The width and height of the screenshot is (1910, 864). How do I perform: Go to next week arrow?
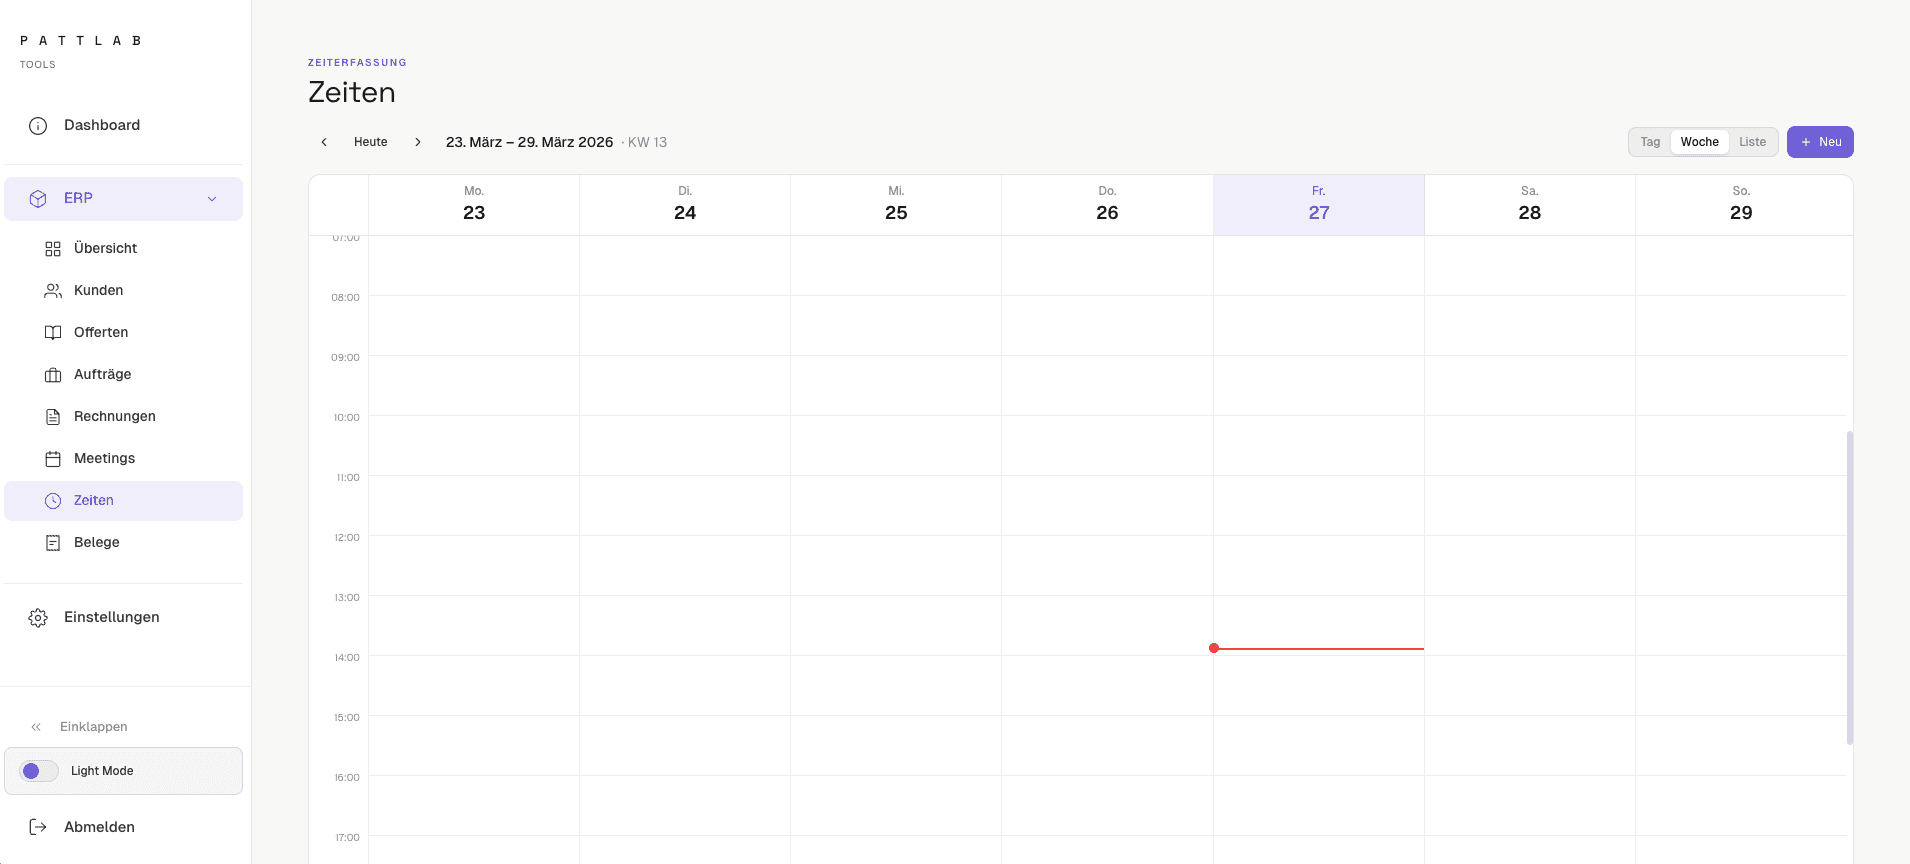pos(418,142)
